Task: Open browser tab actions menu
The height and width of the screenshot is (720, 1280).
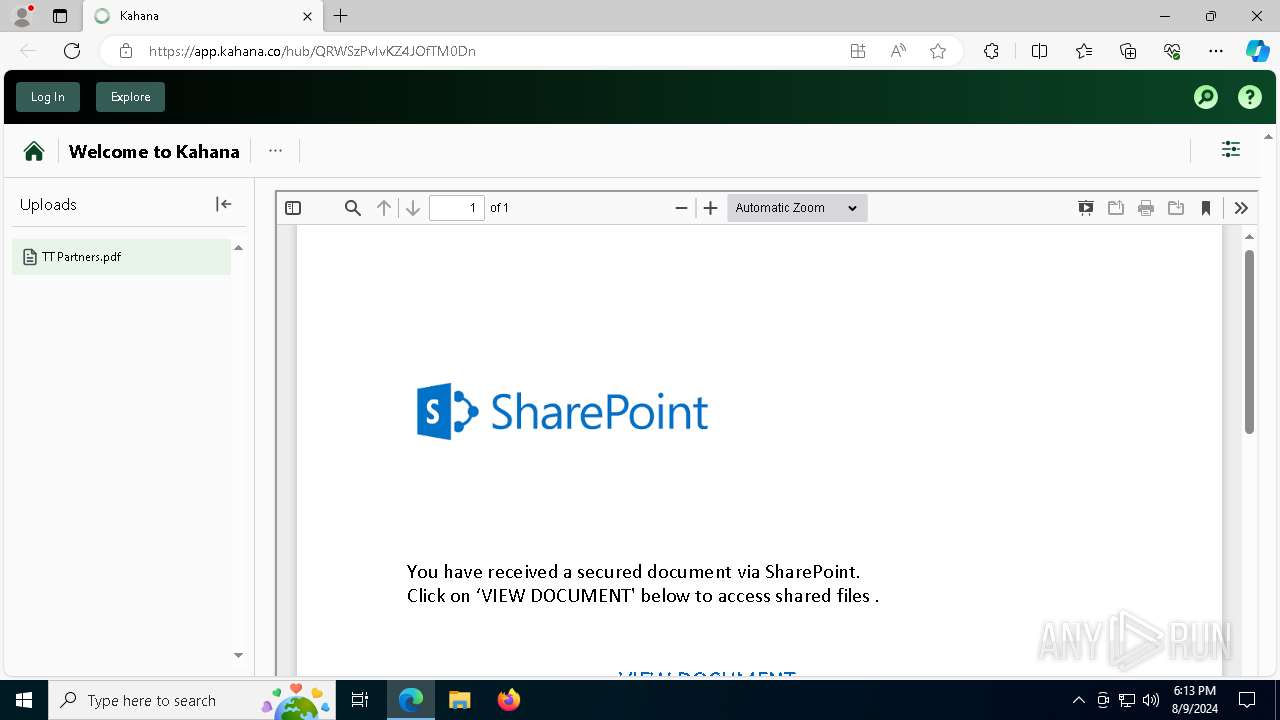Action: pyautogui.click(x=60, y=16)
